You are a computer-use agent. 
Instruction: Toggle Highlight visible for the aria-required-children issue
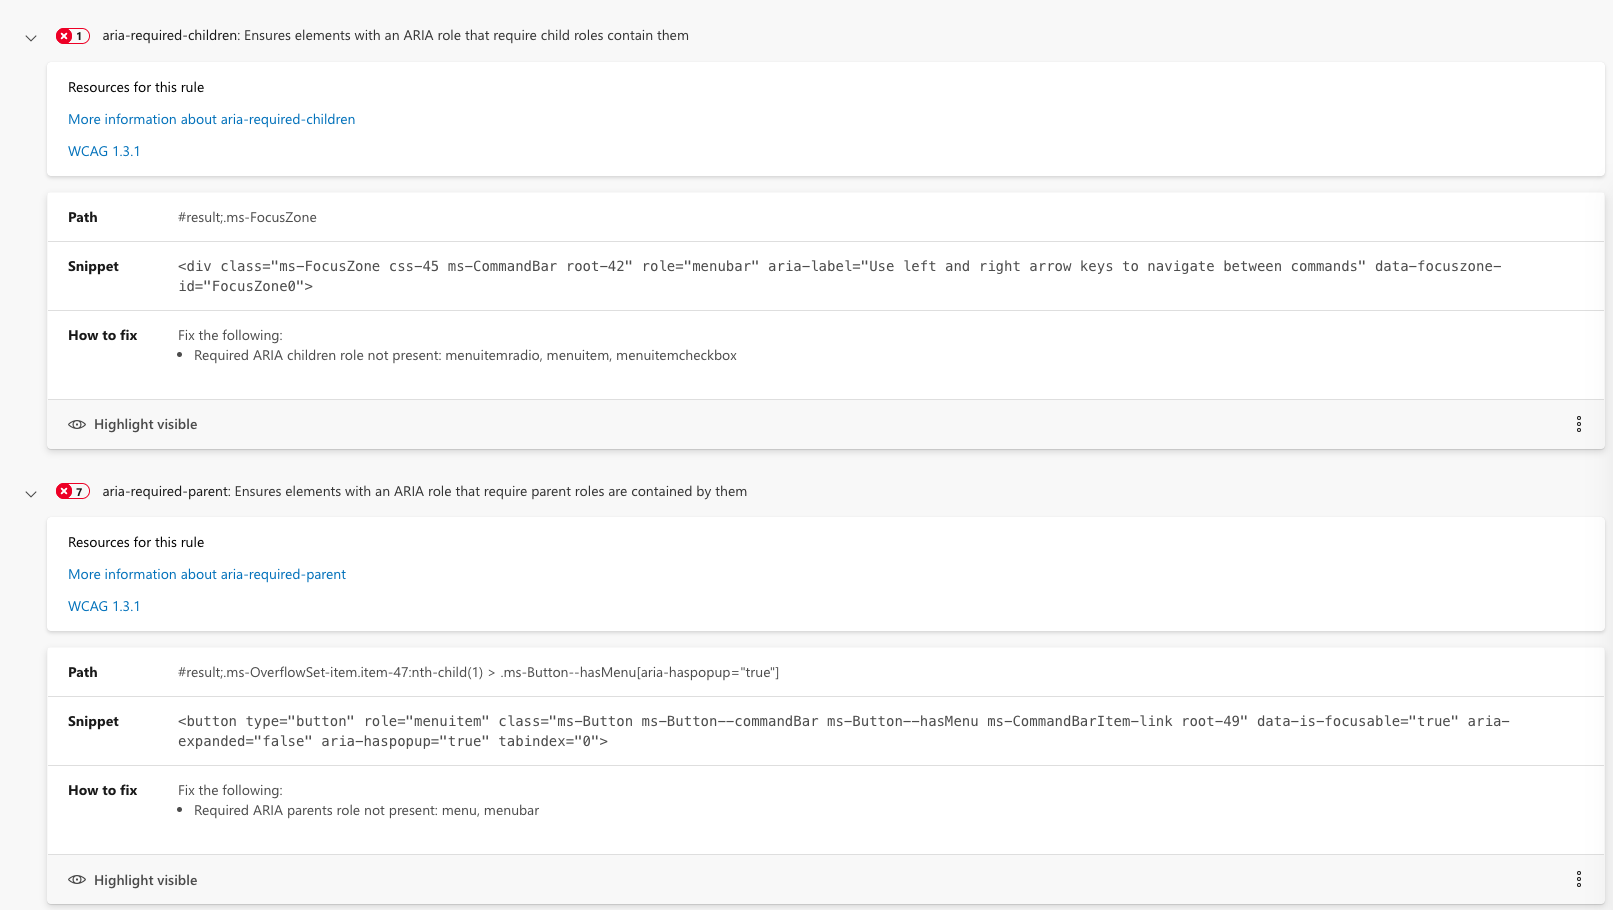click(x=145, y=424)
